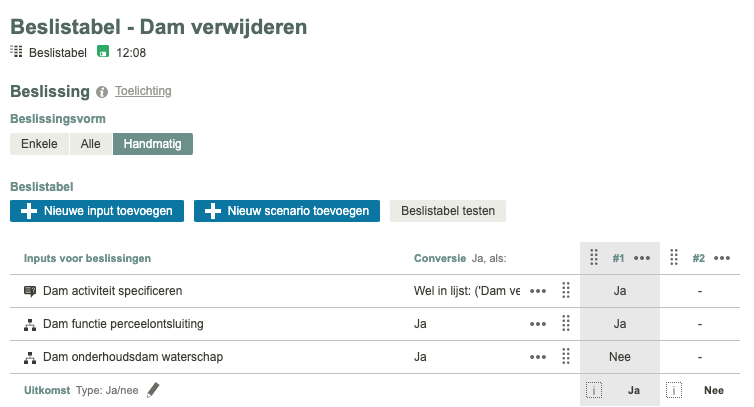The width and height of the screenshot is (754, 407).
Task: Open options menu for scenario #1
Action: tap(642, 258)
